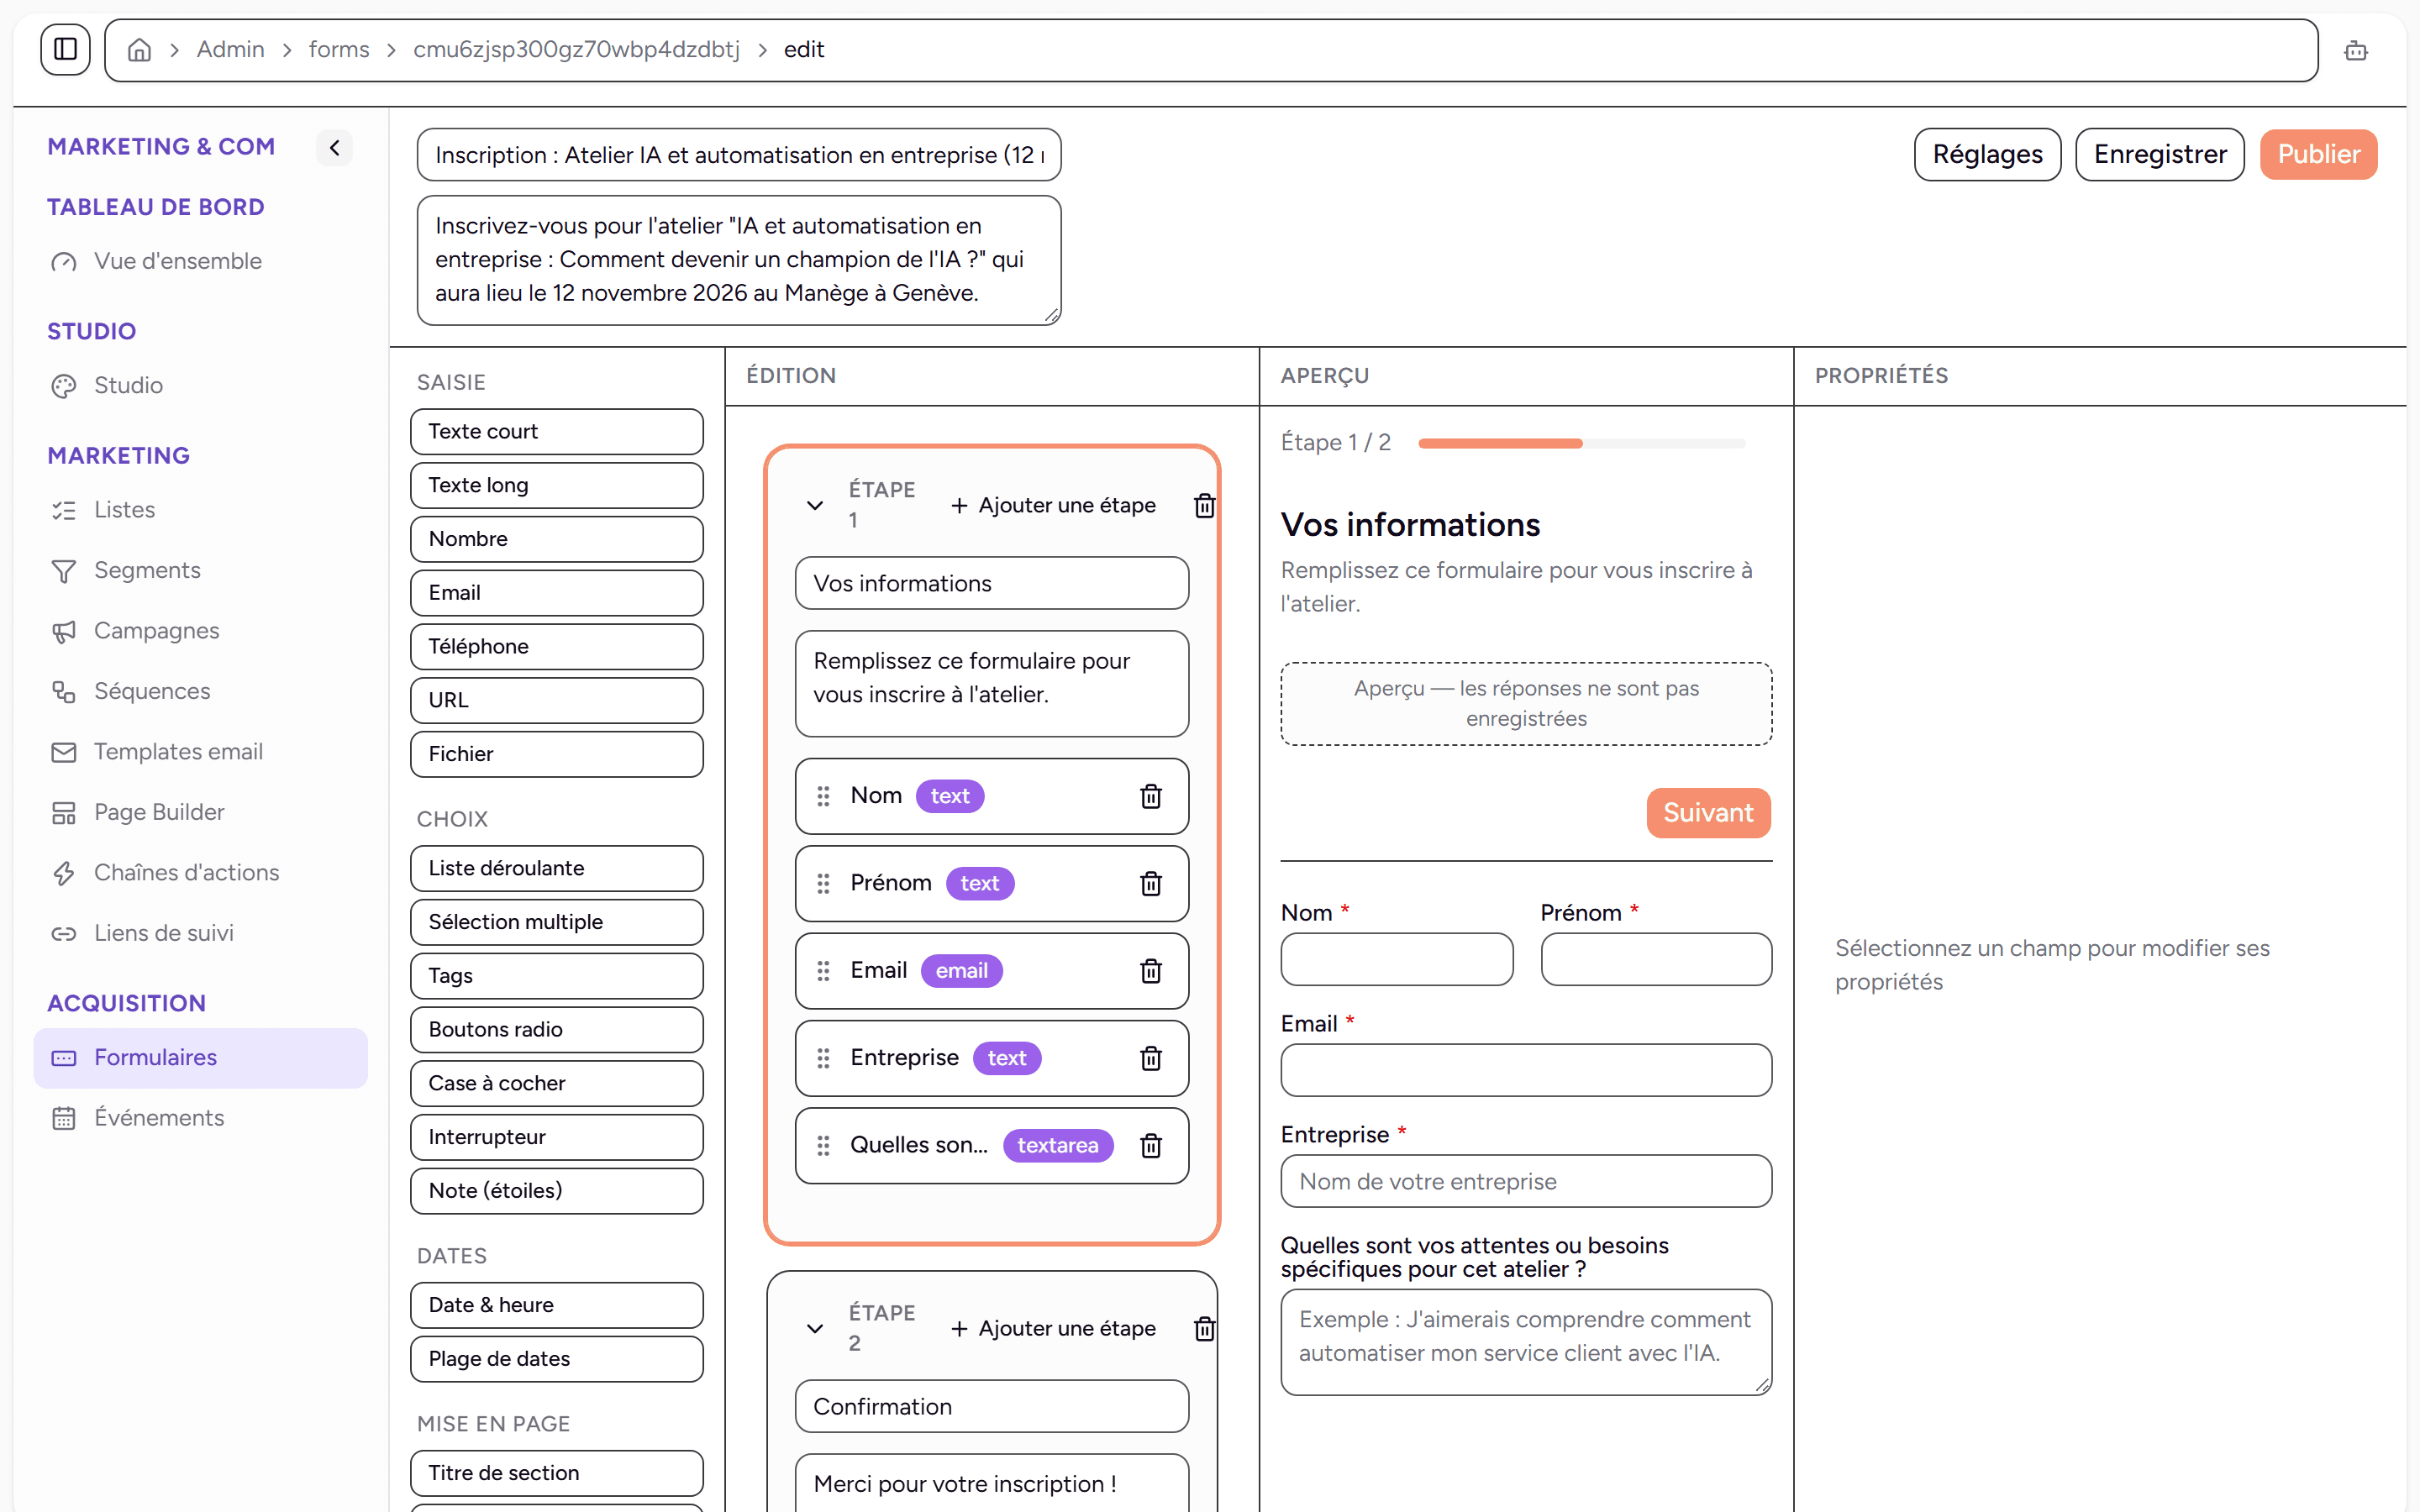This screenshot has width=2420, height=1512.
Task: Collapse the Marketing & Com sidebar
Action: tap(334, 148)
